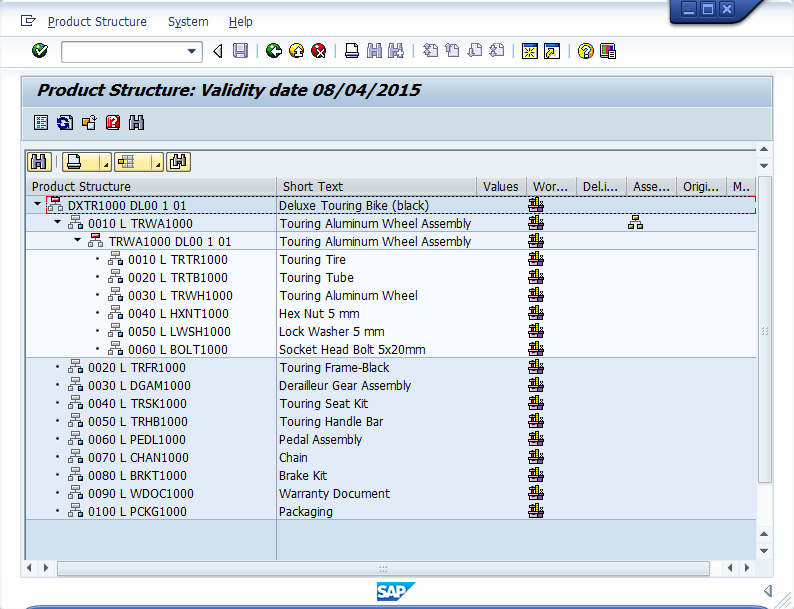Open the Help question mark icon
Image resolution: width=794 pixels, height=609 pixels.
[x=585, y=51]
